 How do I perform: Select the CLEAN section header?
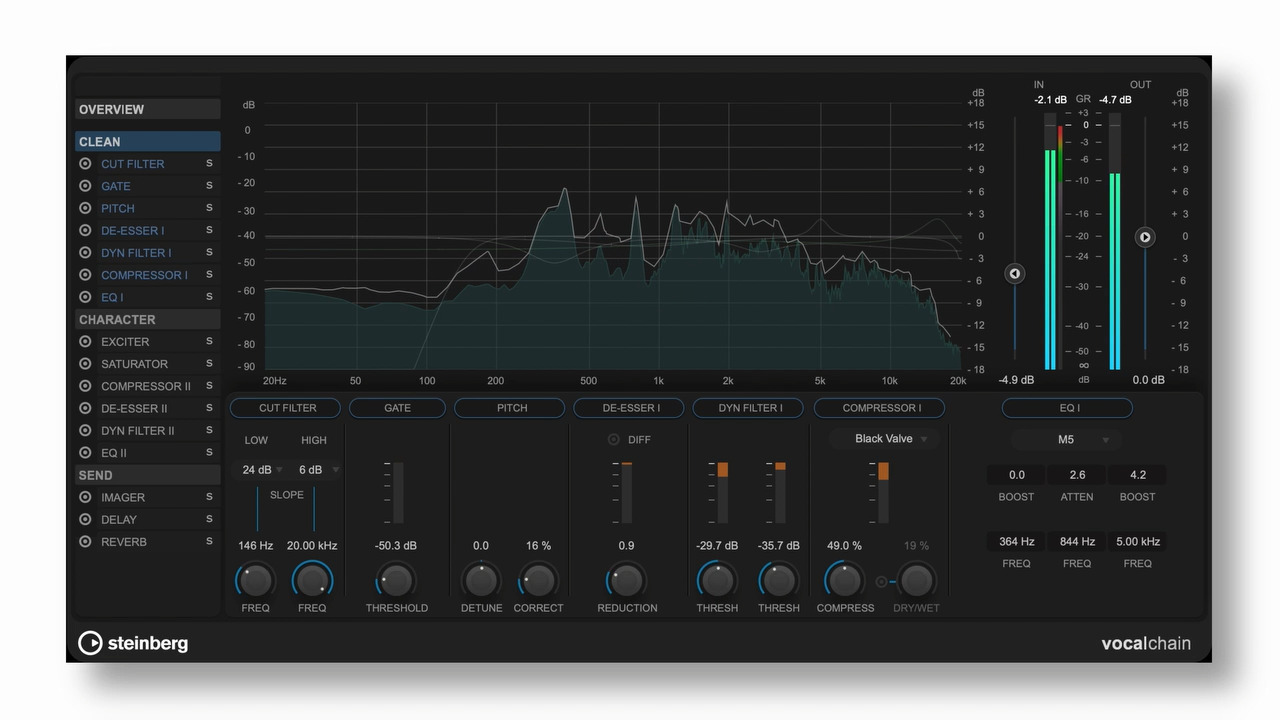[148, 142]
